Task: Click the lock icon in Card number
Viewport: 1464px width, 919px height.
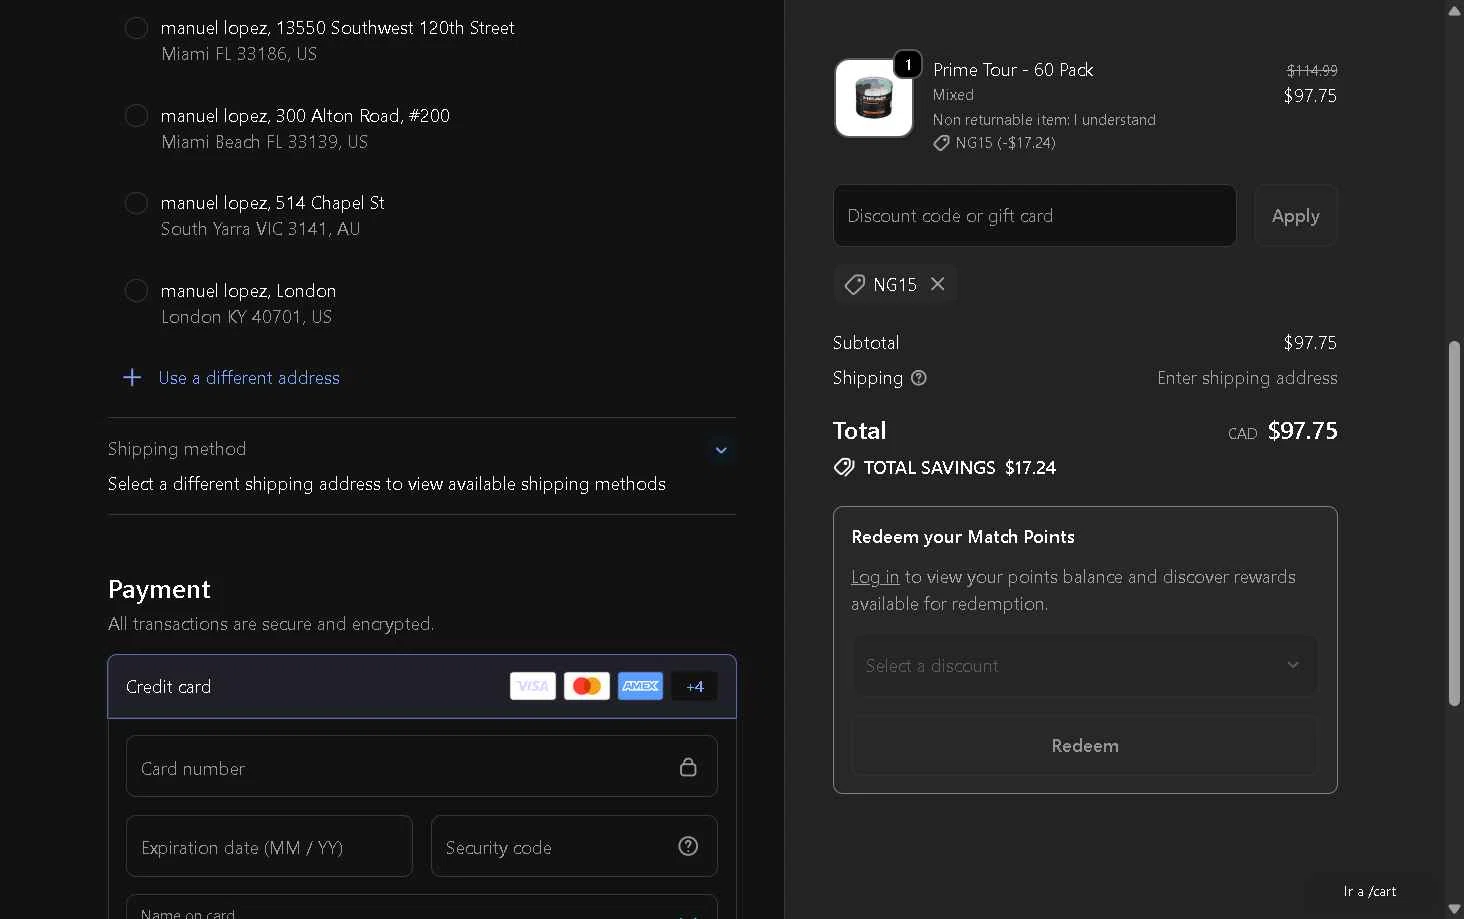Action: click(688, 767)
